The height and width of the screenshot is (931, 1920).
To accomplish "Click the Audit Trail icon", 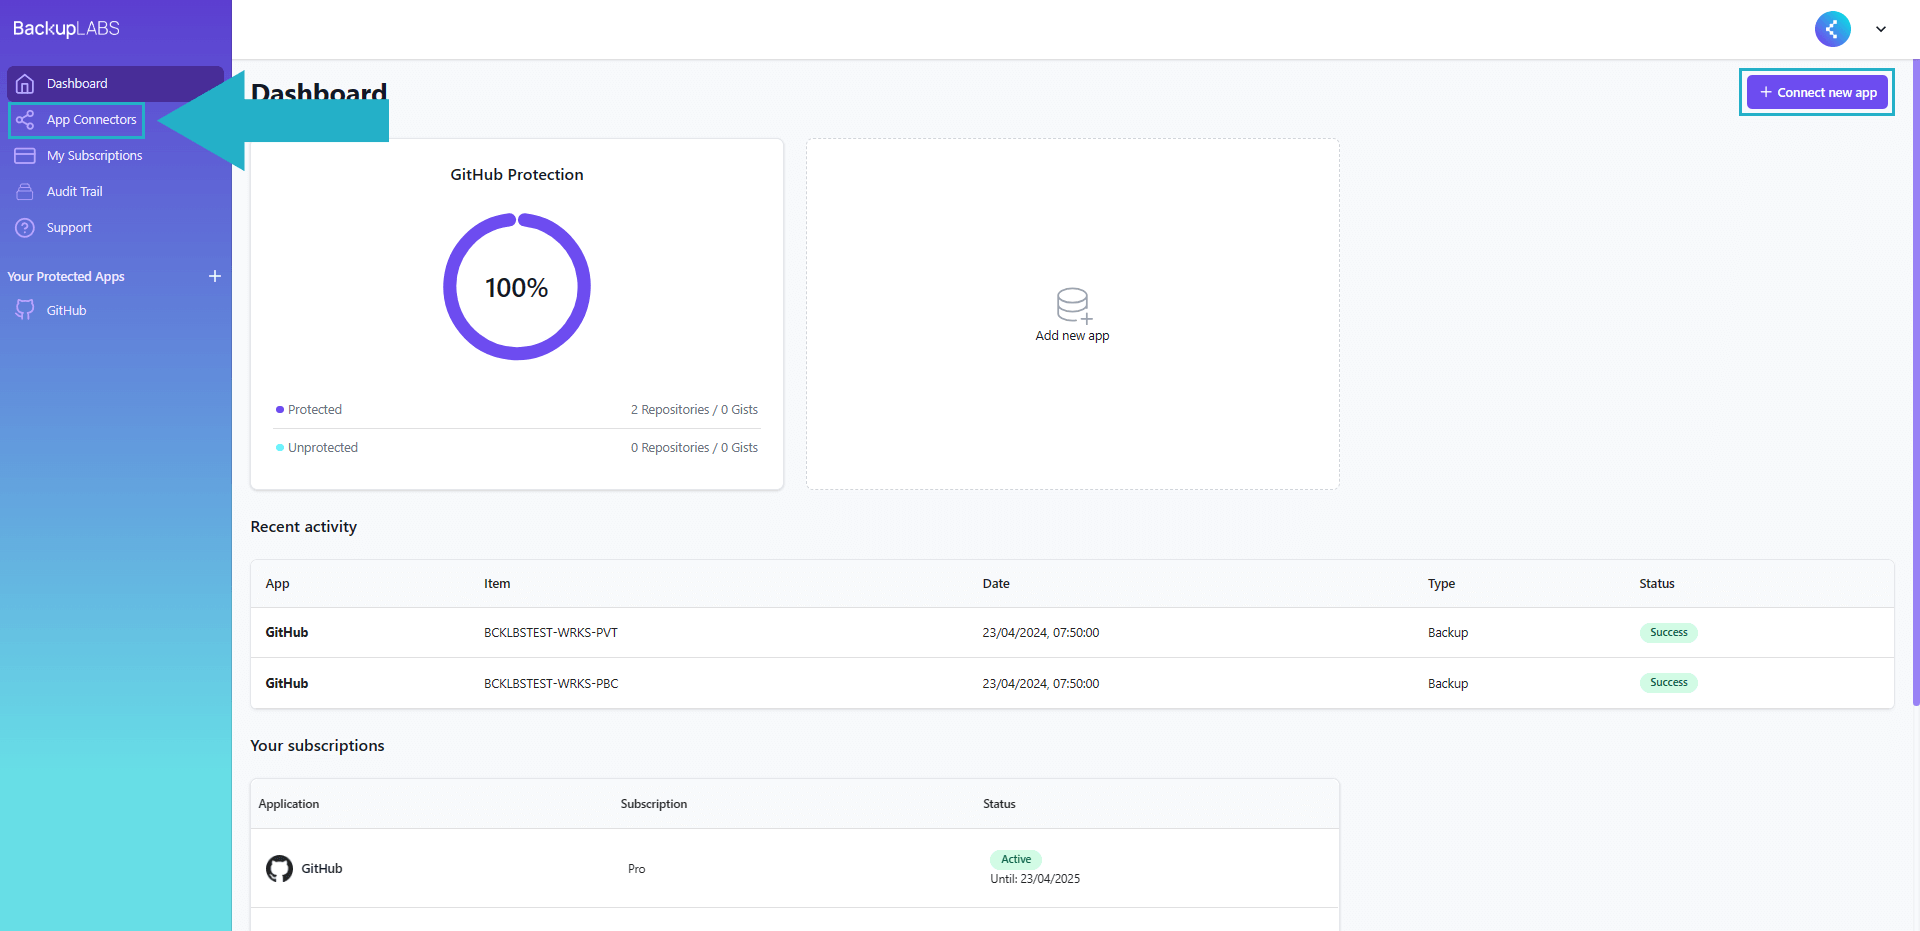I will (x=25, y=192).
